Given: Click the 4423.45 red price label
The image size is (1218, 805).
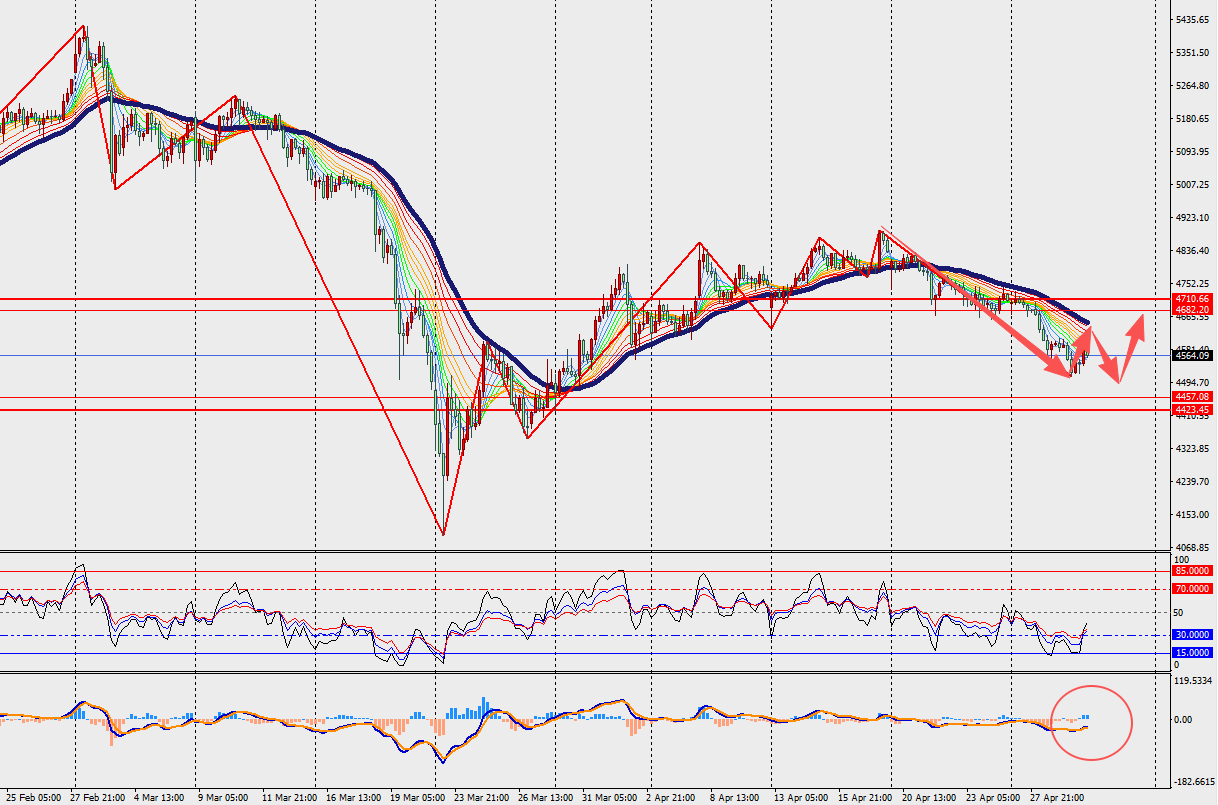Looking at the screenshot, I should point(1193,410).
